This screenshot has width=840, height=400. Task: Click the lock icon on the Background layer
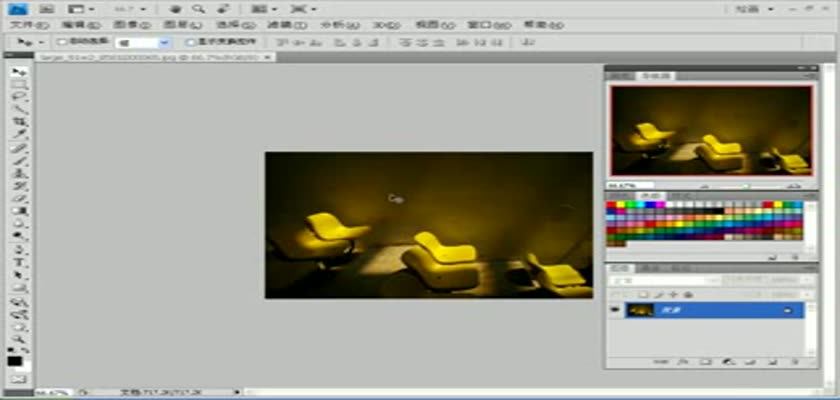787,311
